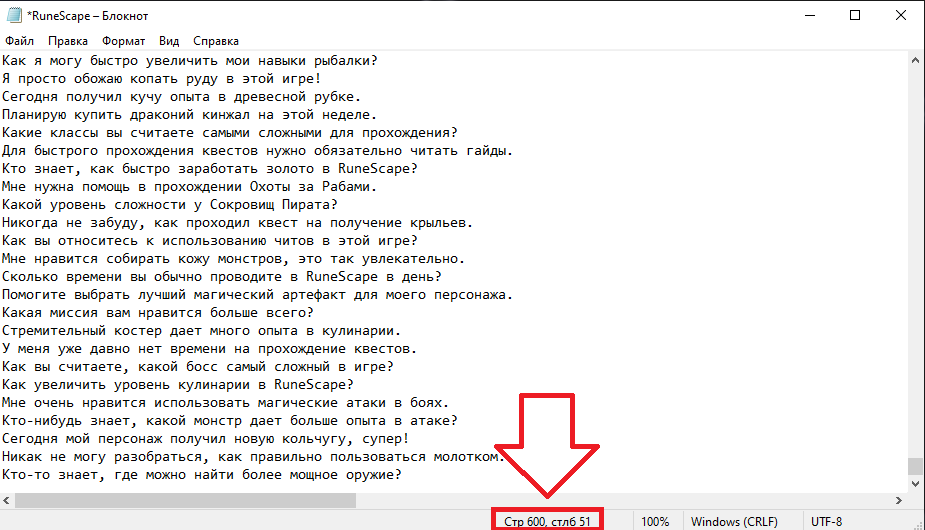Click line 'Какие классы вы считаете'
This screenshot has width=925, height=530.
230,133
